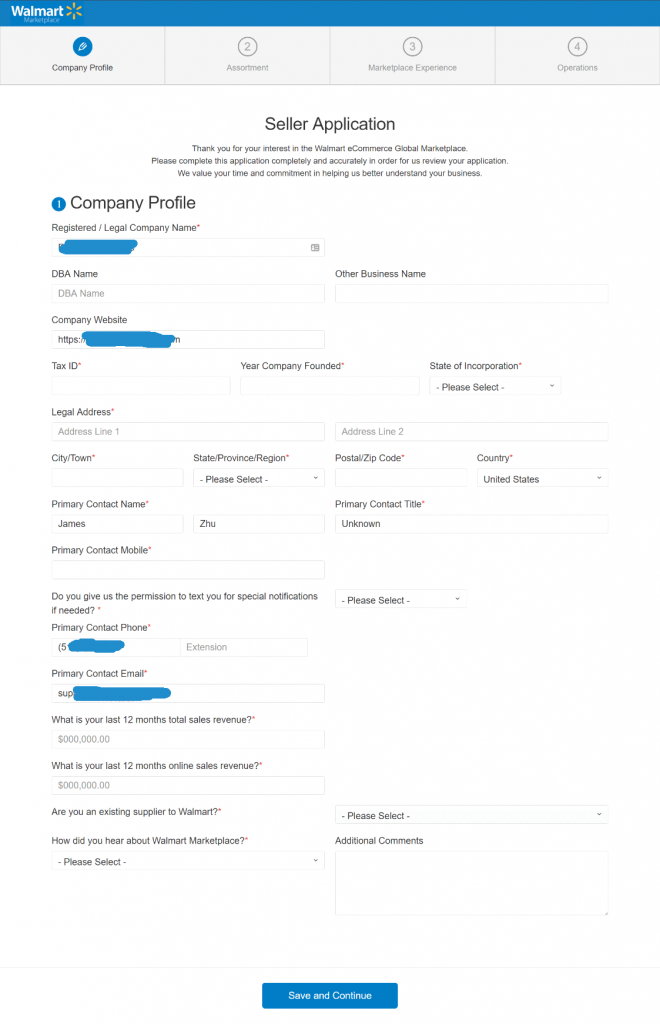This screenshot has height=1024, width=660.
Task: Switch to the Operations tab
Action: (x=577, y=56)
